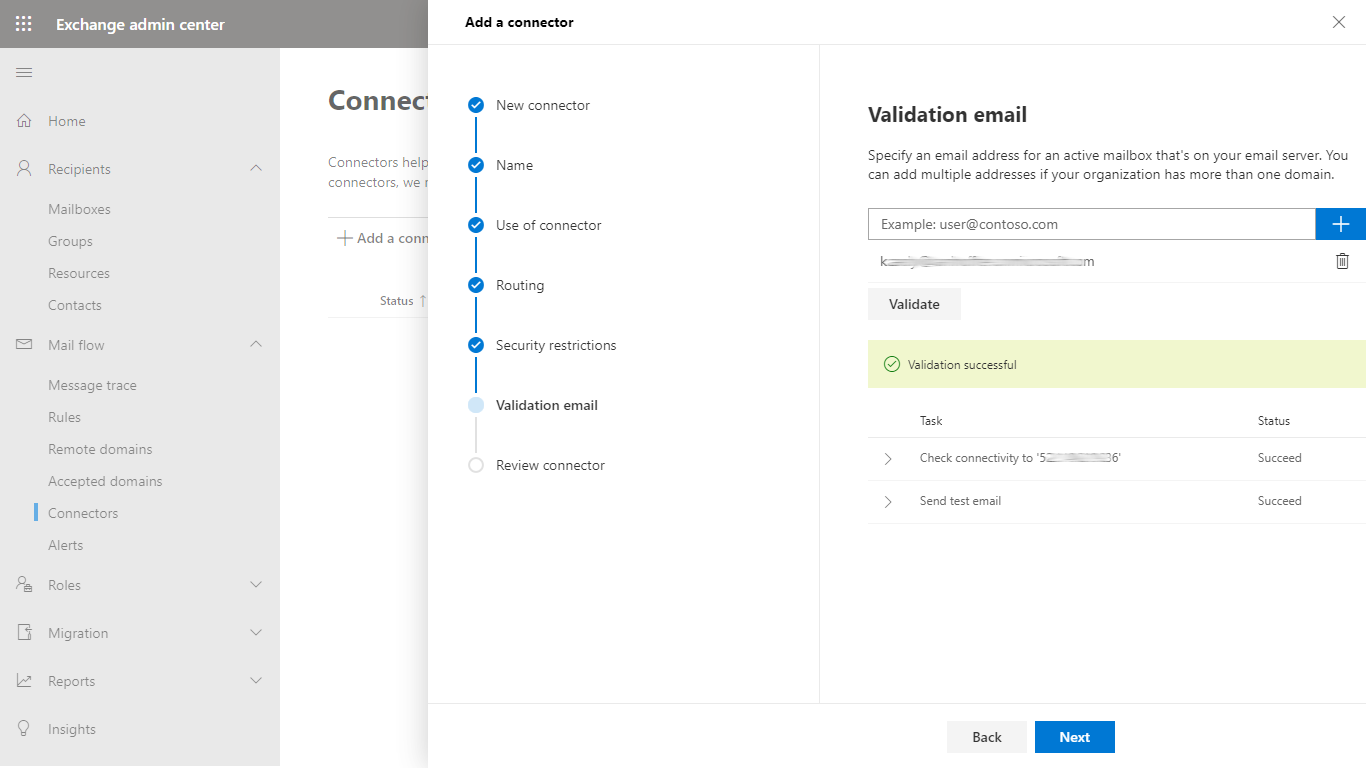1366x768 pixels.
Task: Delete the added email with trash icon
Action: click(1342, 261)
